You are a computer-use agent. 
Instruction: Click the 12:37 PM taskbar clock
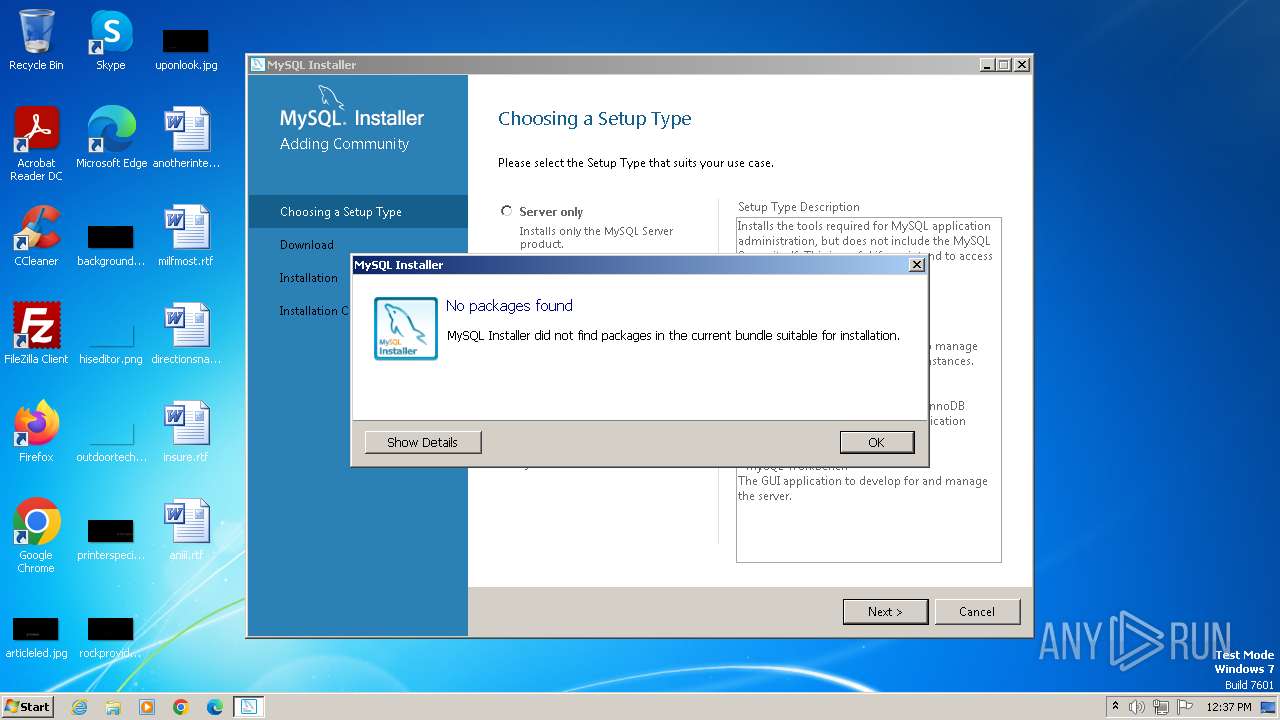1229,707
